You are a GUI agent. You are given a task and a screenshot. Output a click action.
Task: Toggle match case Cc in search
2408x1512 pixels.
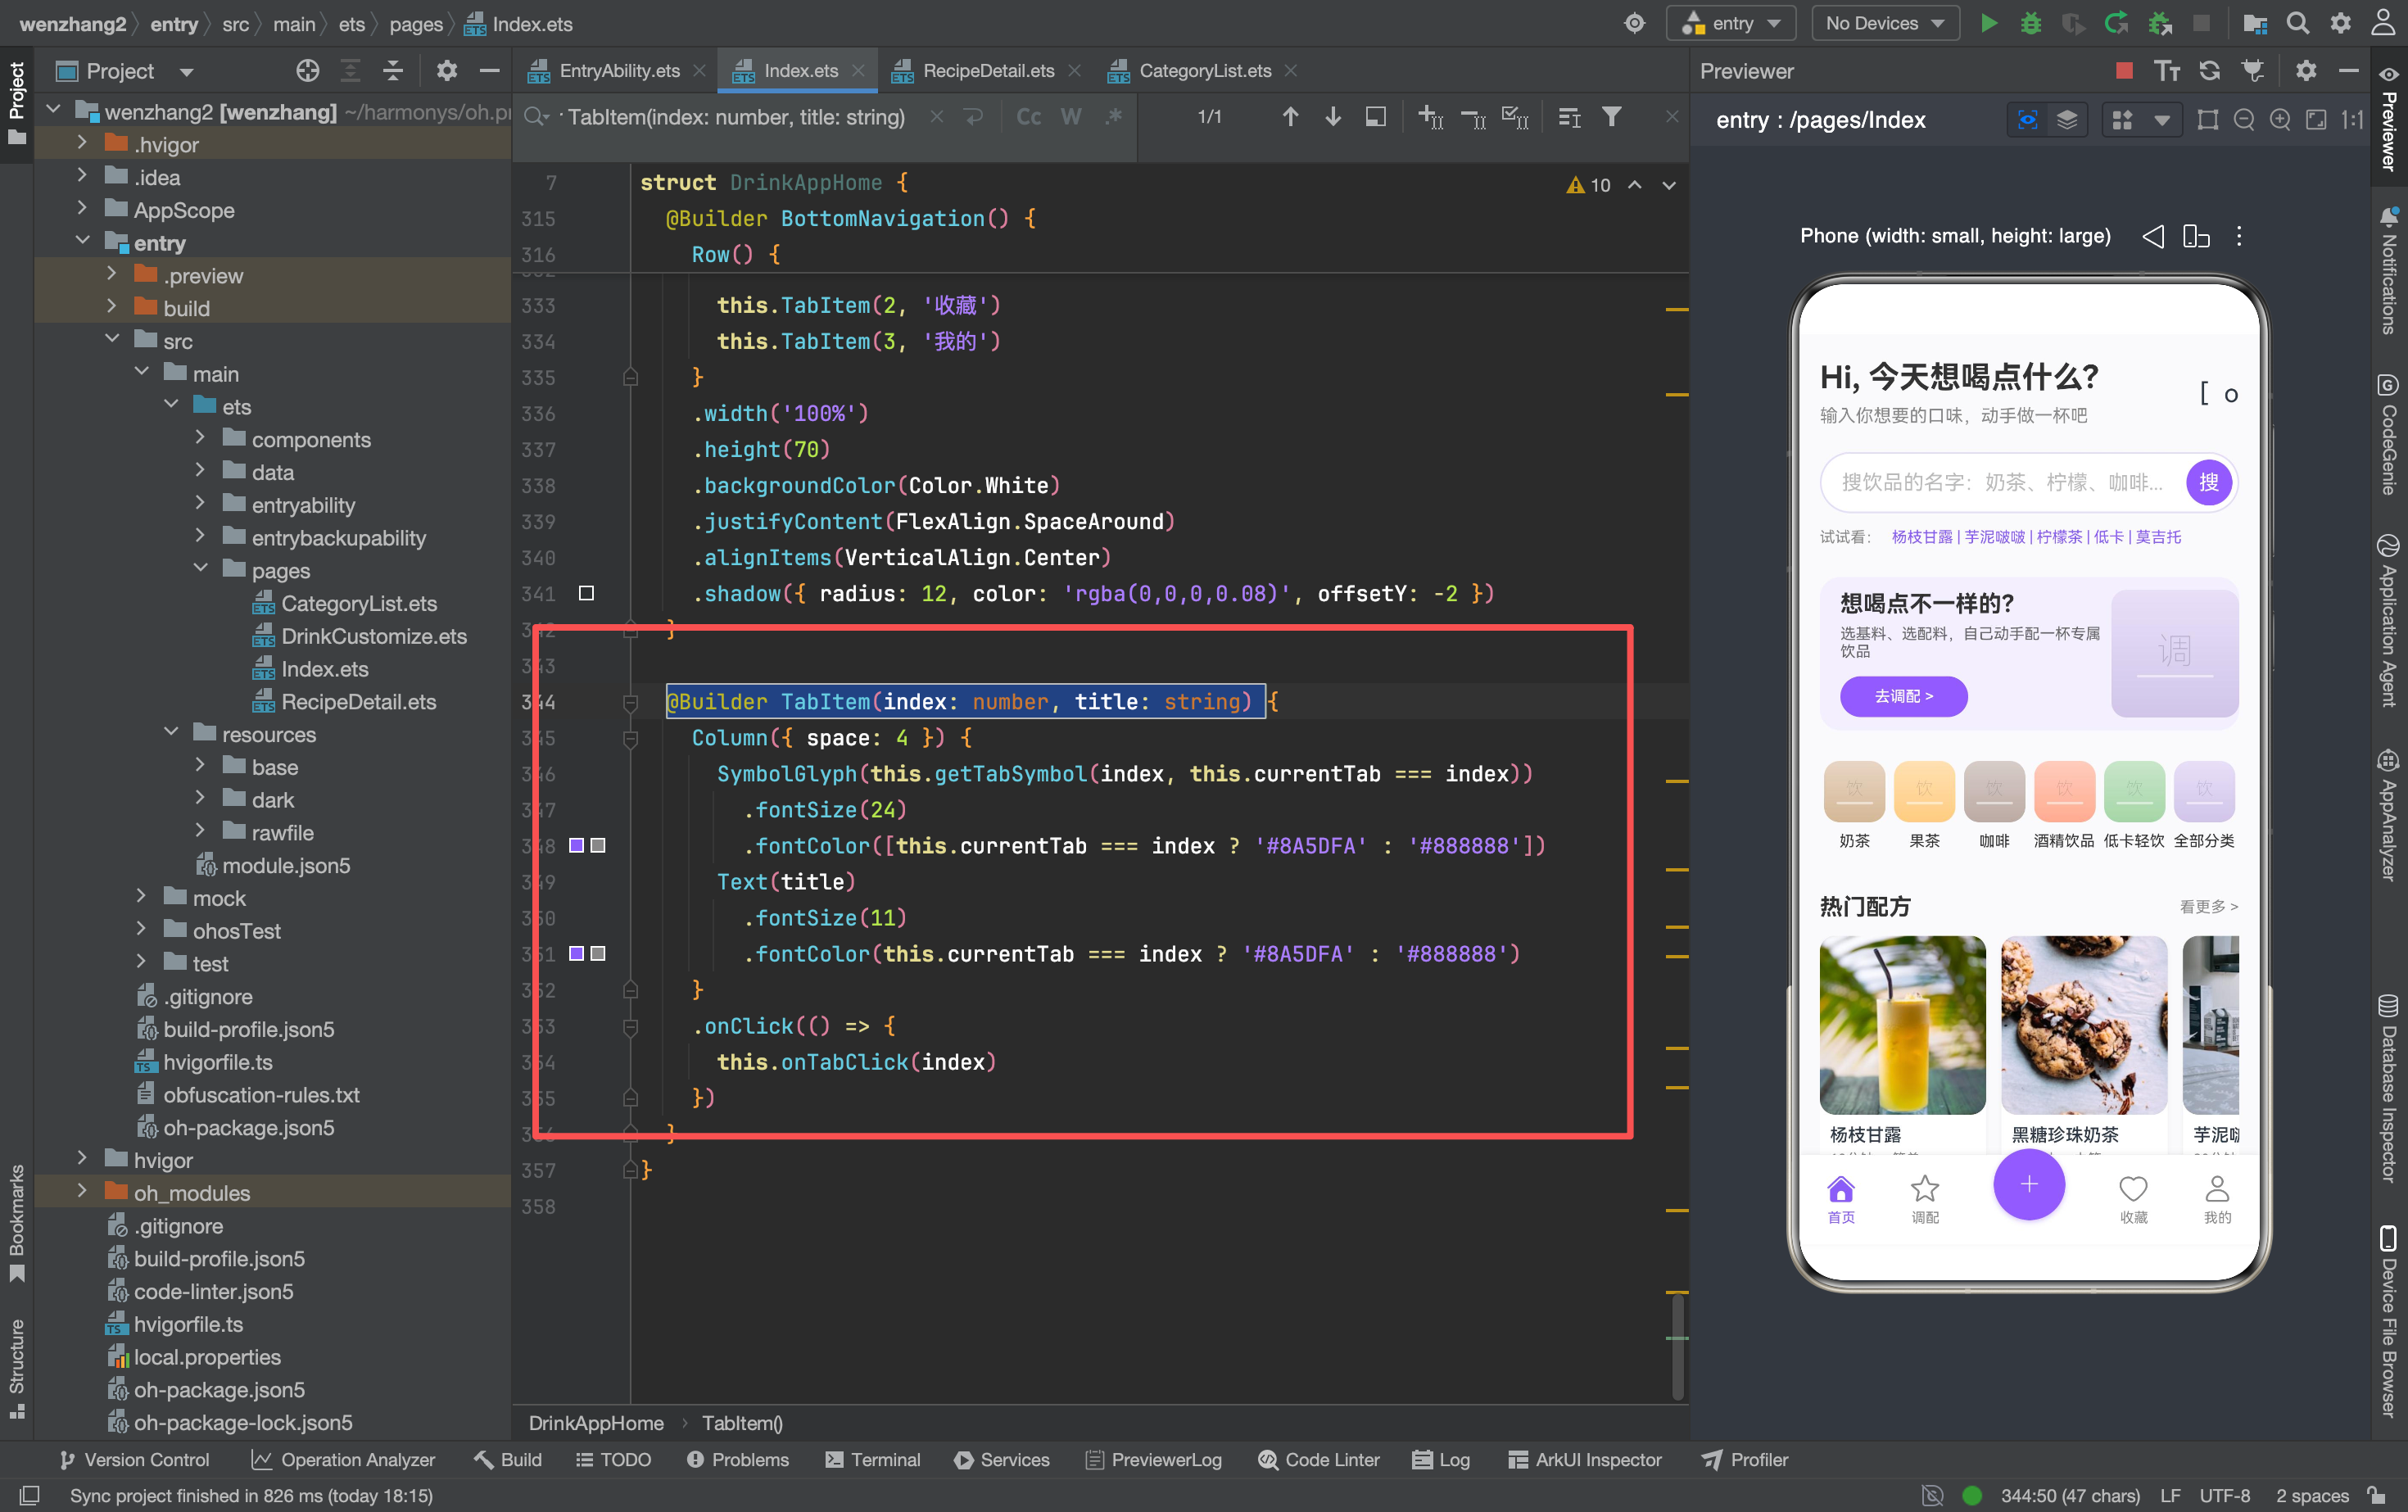1028,117
